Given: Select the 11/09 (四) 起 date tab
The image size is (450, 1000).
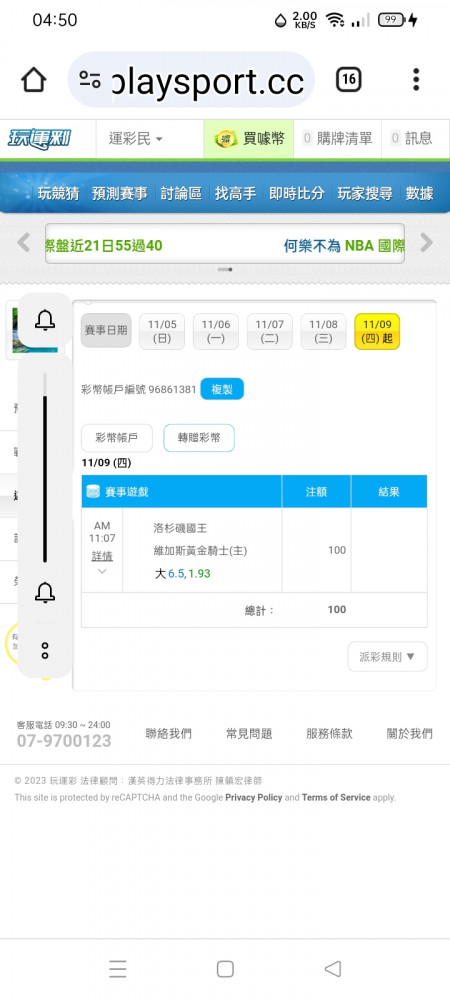Looking at the screenshot, I should [377, 331].
